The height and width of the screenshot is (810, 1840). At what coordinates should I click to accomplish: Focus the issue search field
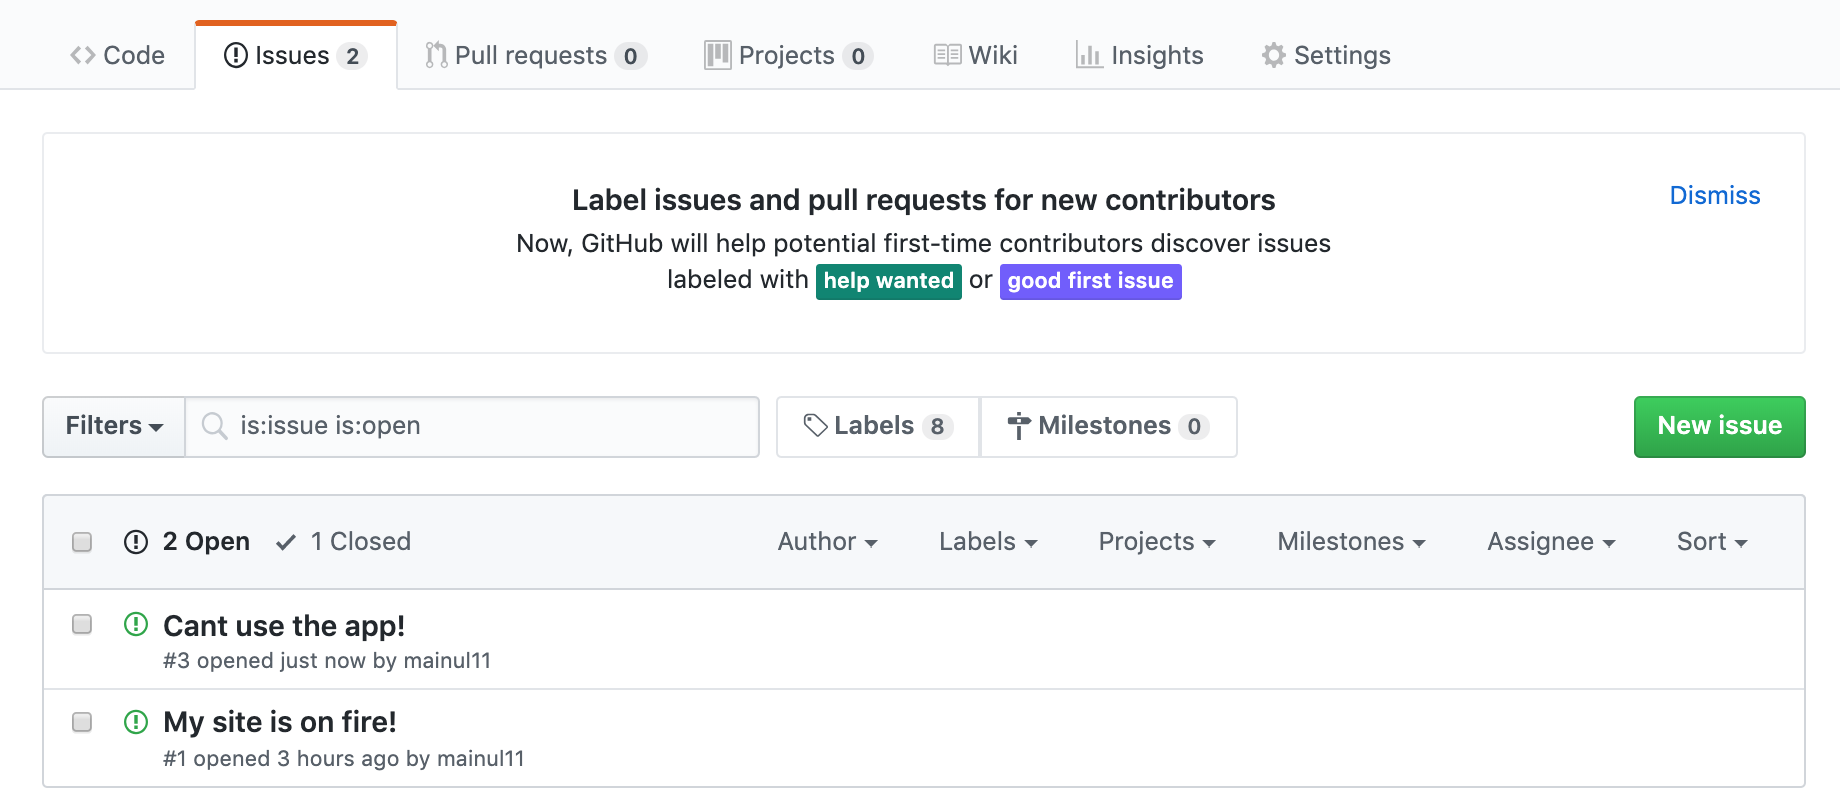[472, 426]
